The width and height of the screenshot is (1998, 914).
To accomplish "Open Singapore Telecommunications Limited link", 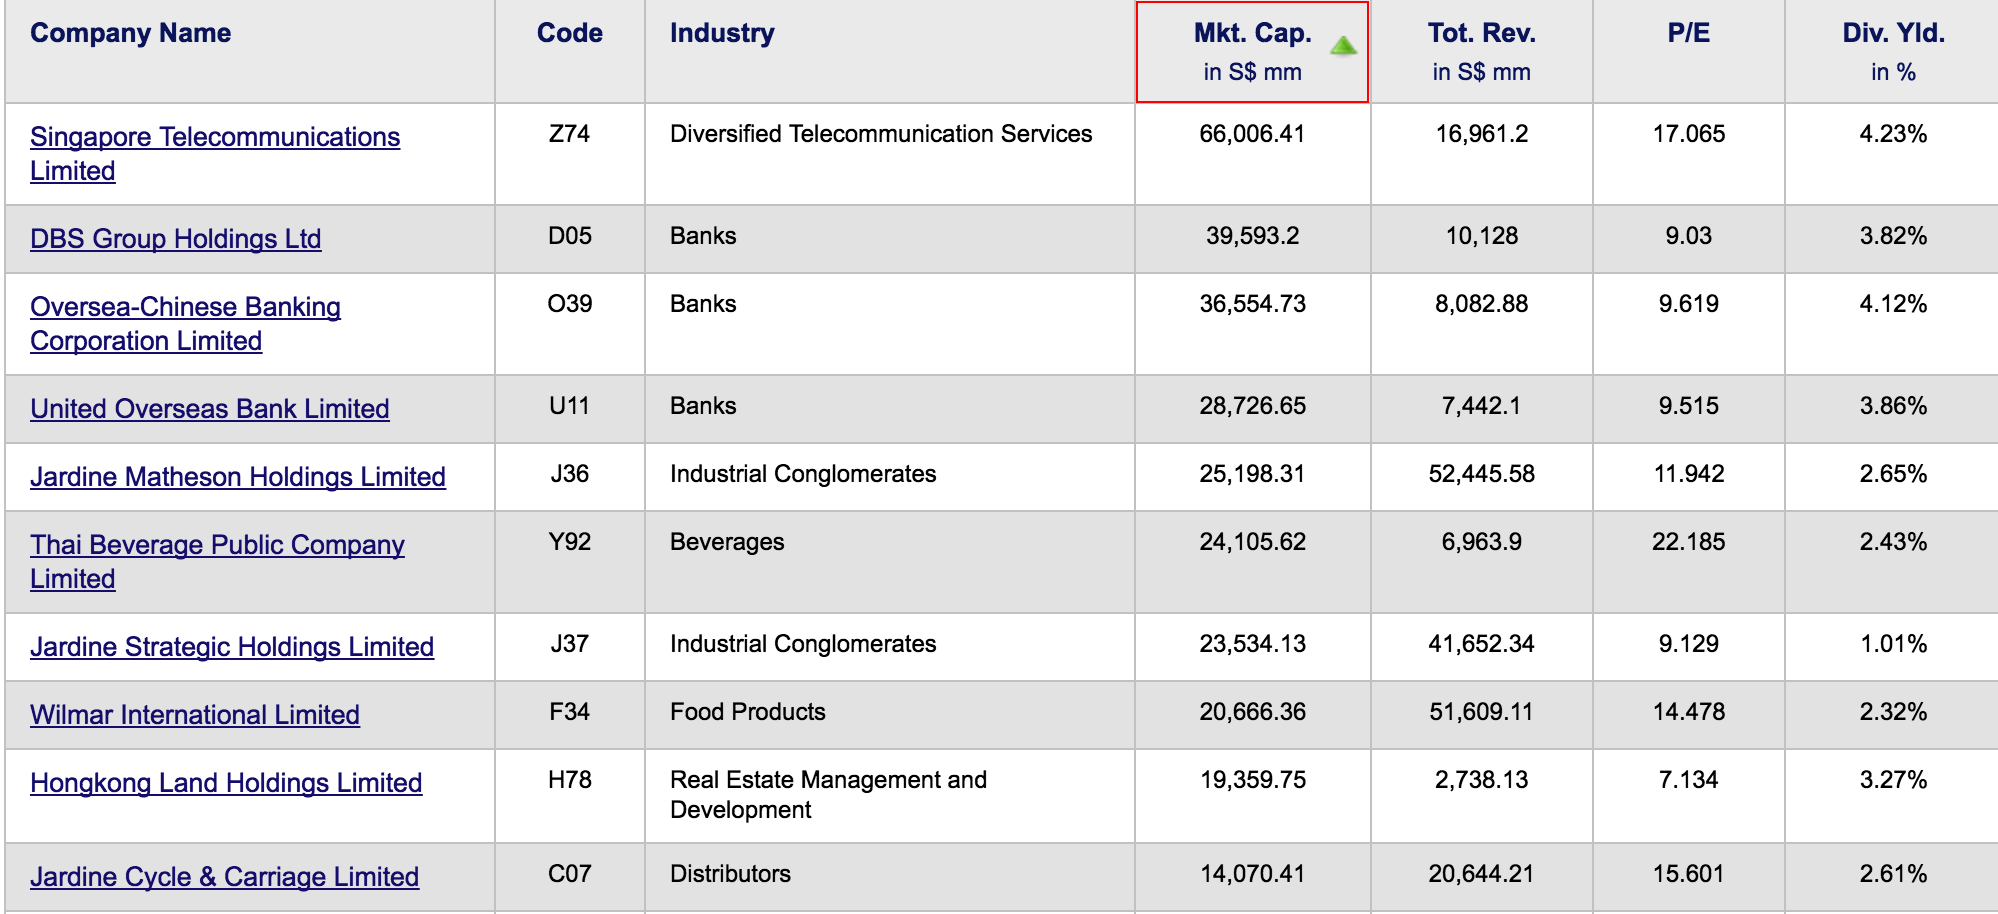I will (214, 137).
